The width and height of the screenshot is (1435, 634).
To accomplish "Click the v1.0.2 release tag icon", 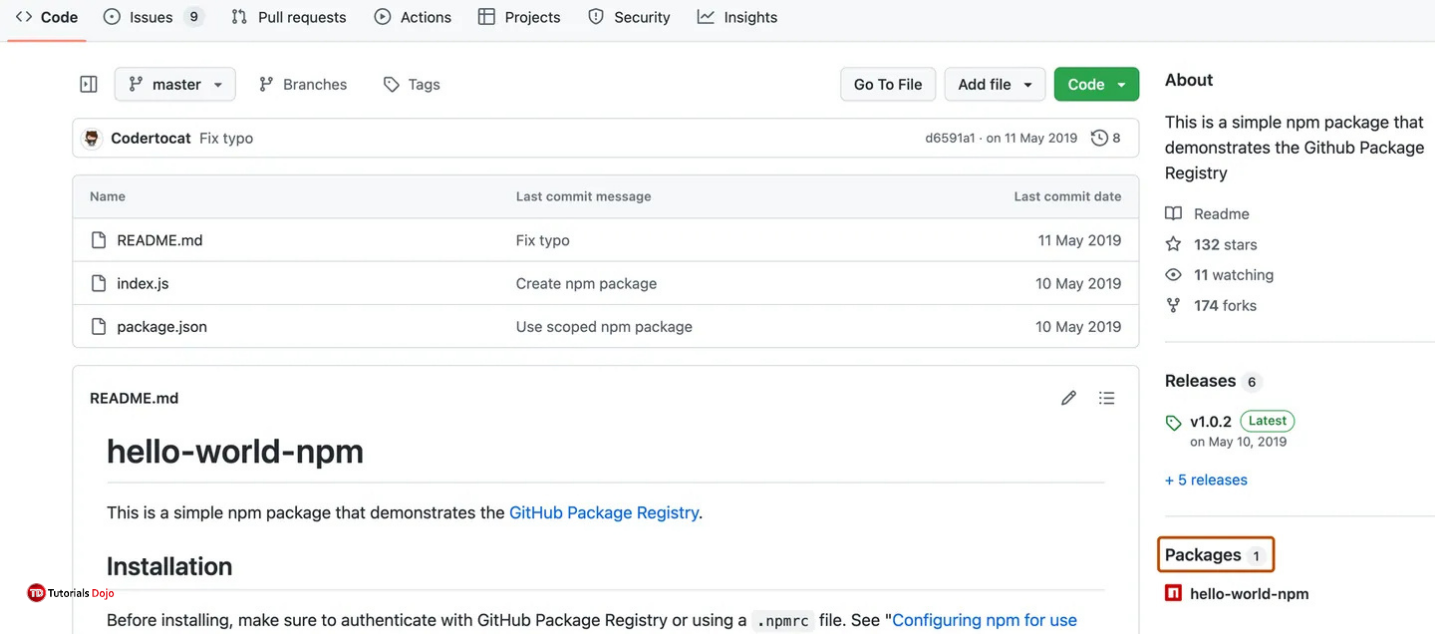I will tap(1172, 421).
